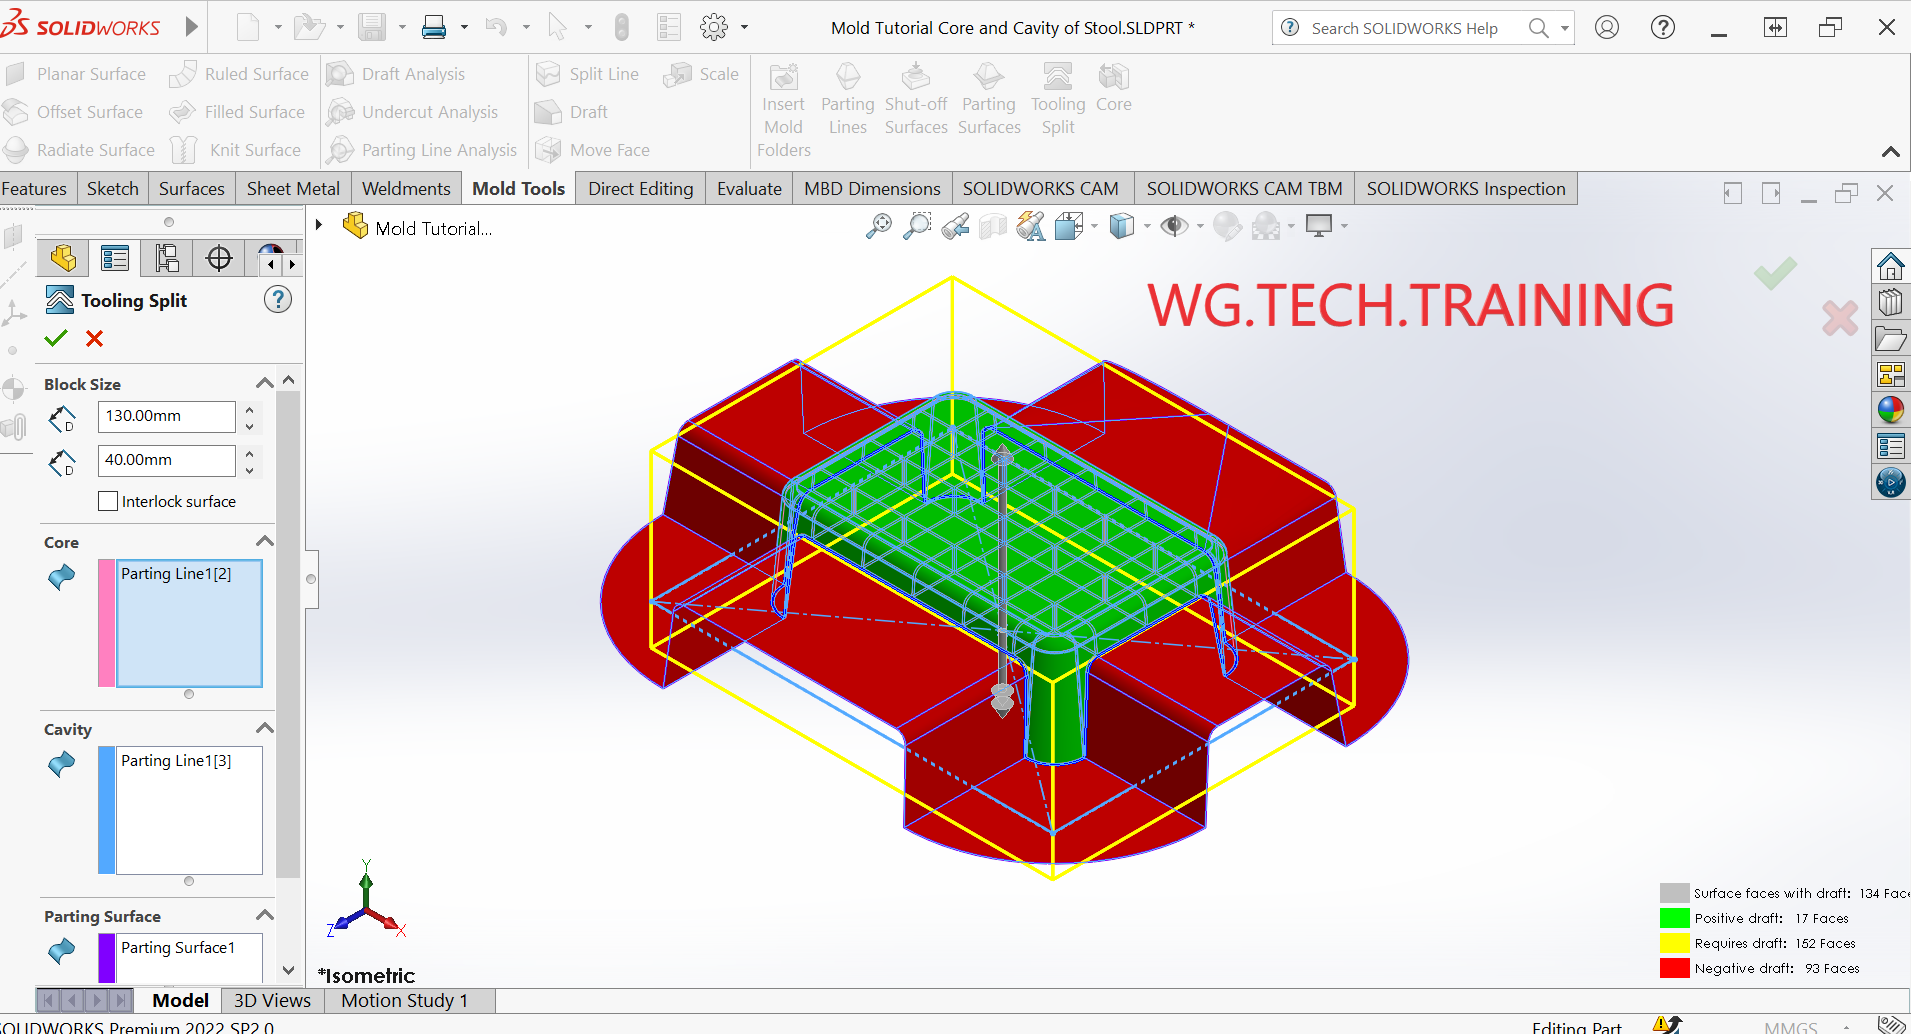The width and height of the screenshot is (1911, 1034).
Task: Open the Sheet Metal tab
Action: (x=293, y=189)
